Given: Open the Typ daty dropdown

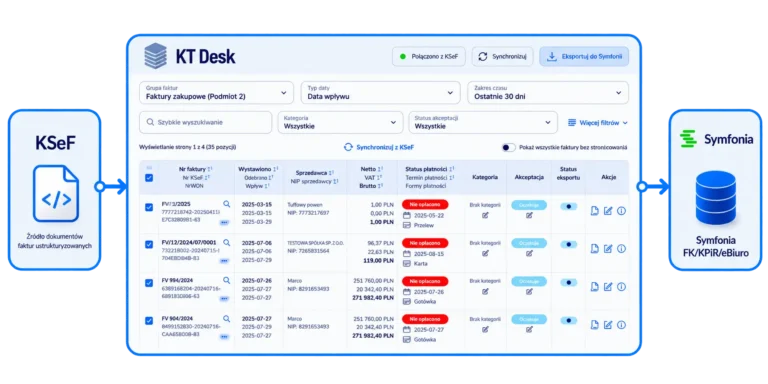Looking at the screenshot, I should coord(381,93).
